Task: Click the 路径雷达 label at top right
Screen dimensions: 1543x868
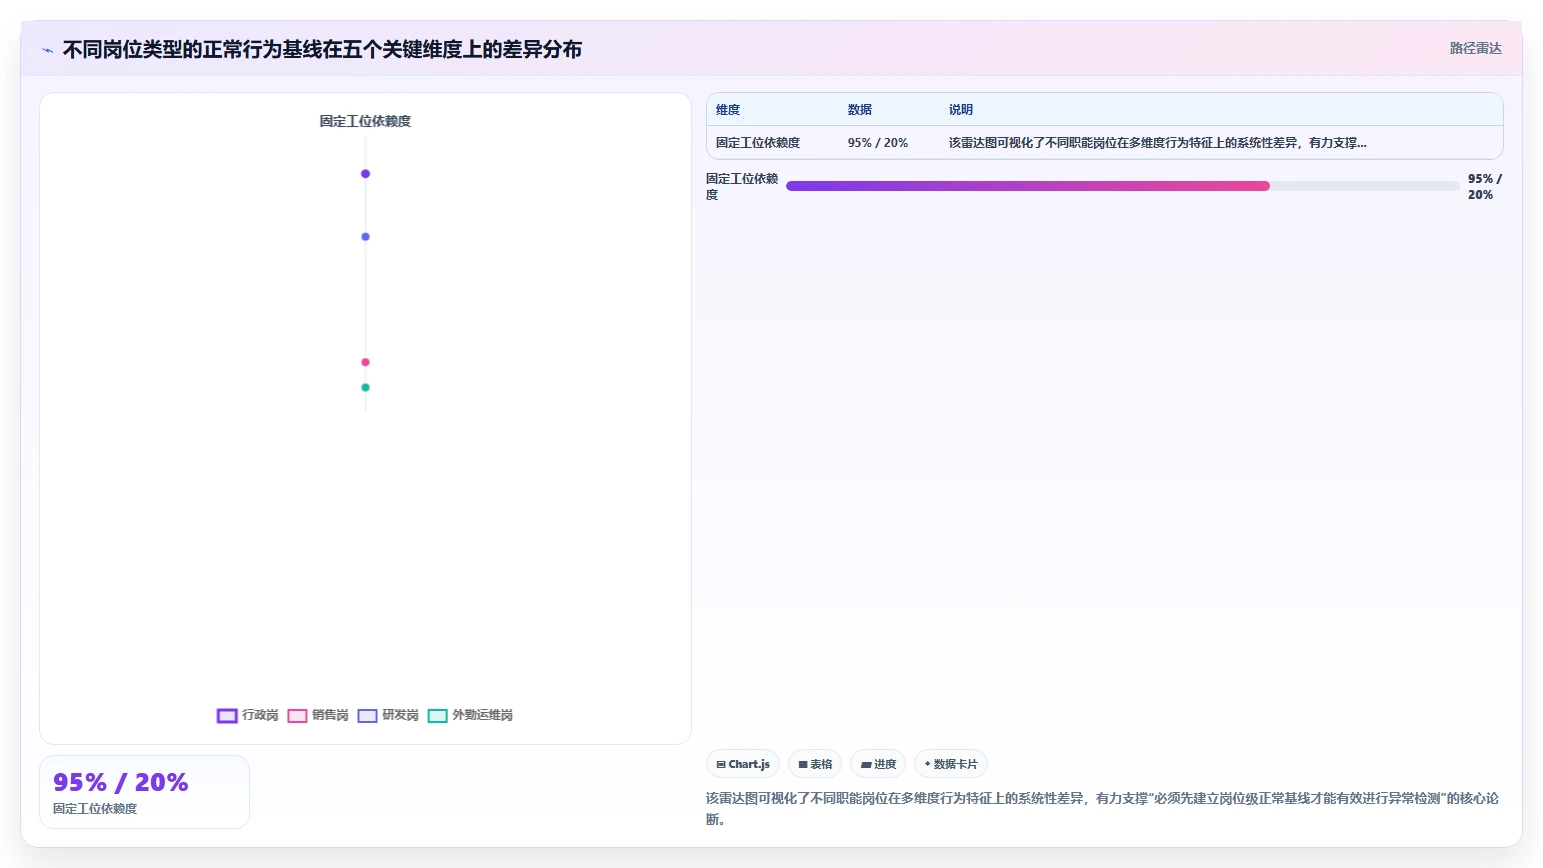Action: pyautogui.click(x=1476, y=48)
